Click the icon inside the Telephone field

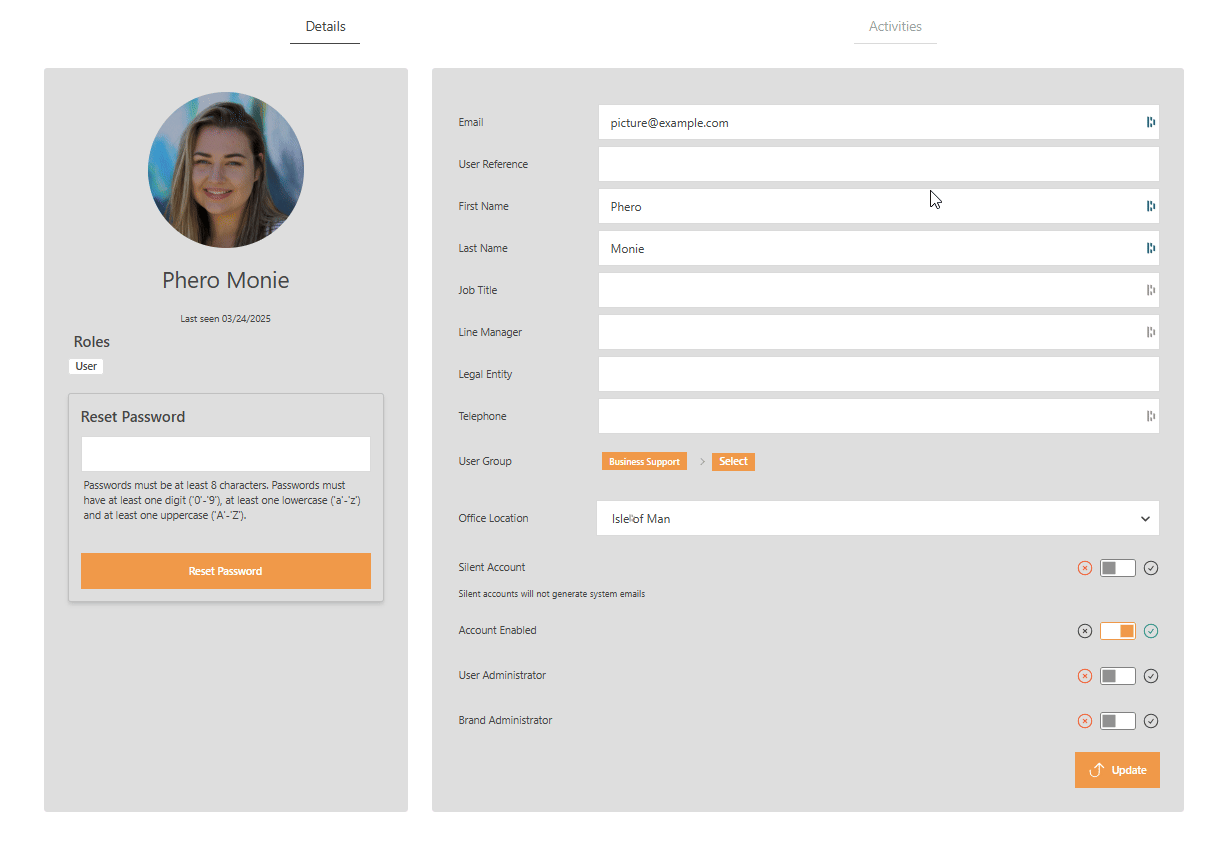click(1150, 416)
